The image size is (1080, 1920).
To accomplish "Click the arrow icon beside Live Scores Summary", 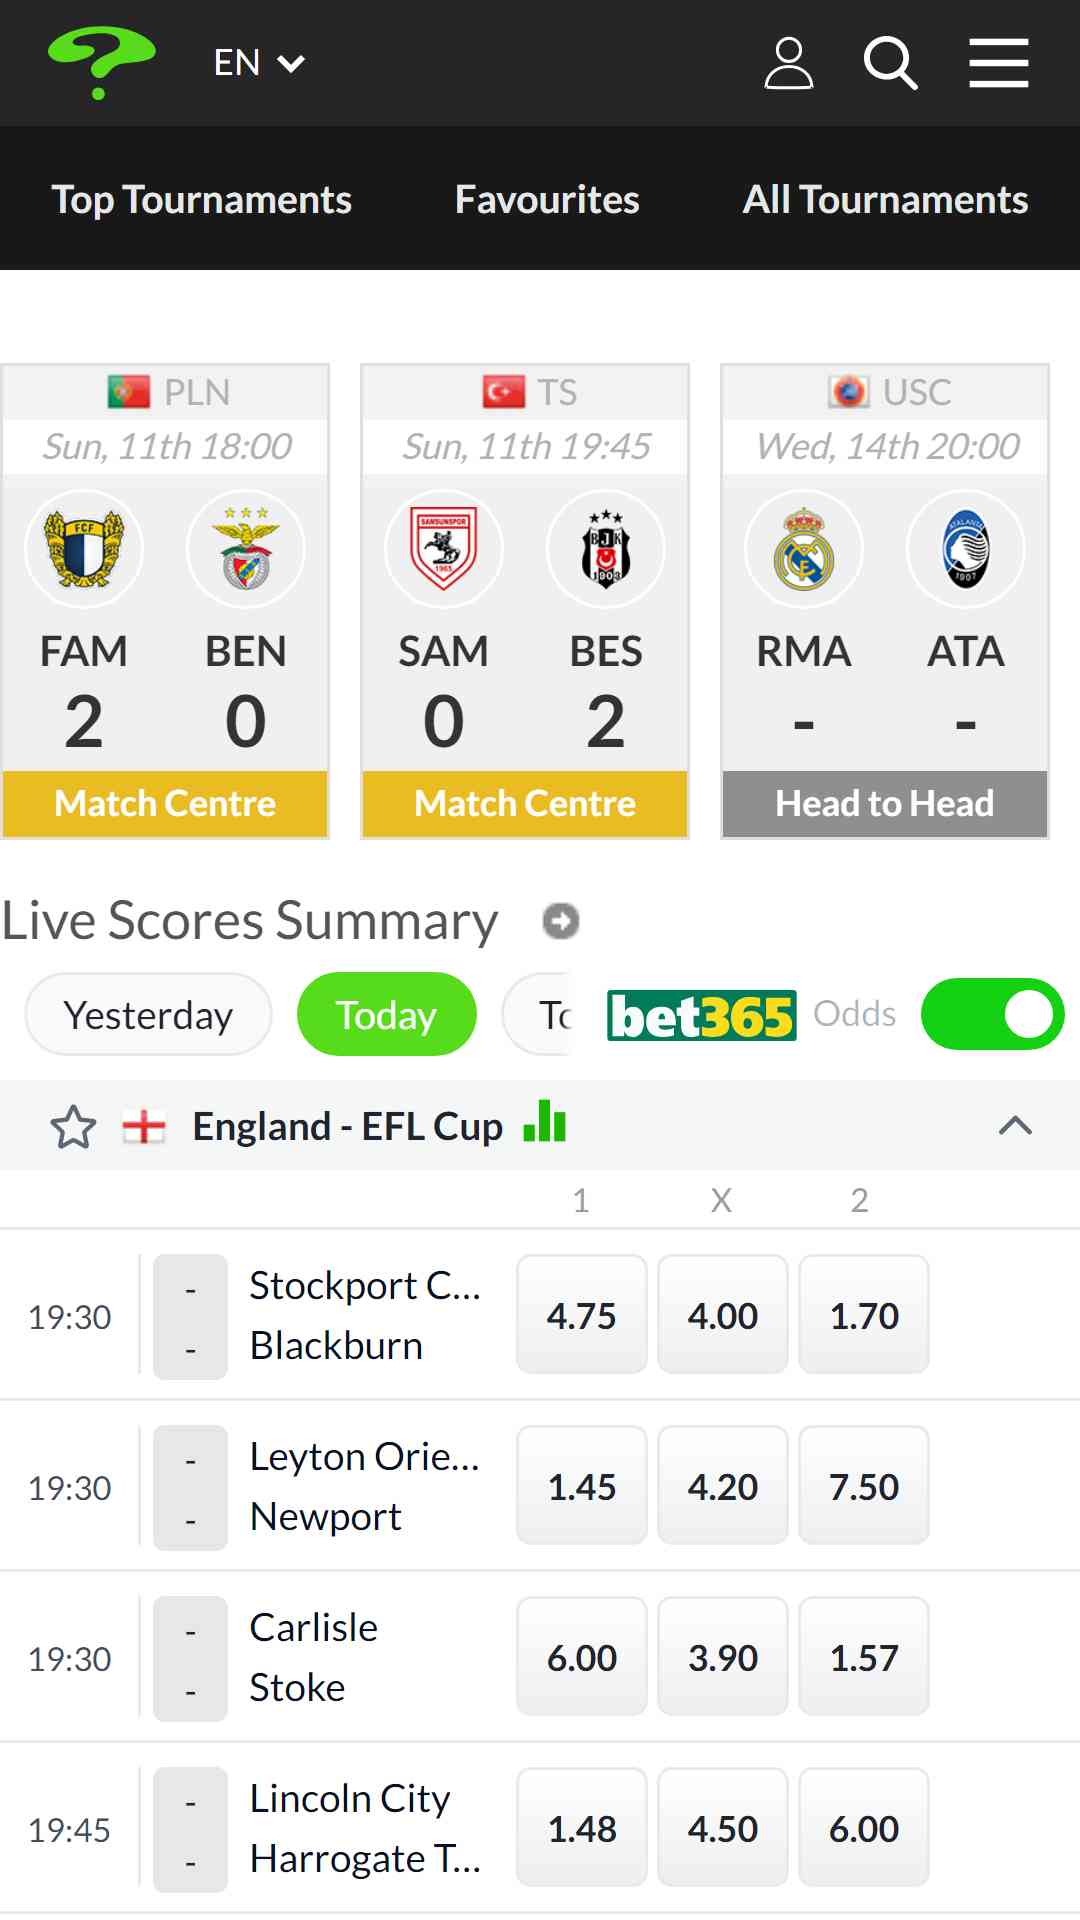I will (561, 920).
